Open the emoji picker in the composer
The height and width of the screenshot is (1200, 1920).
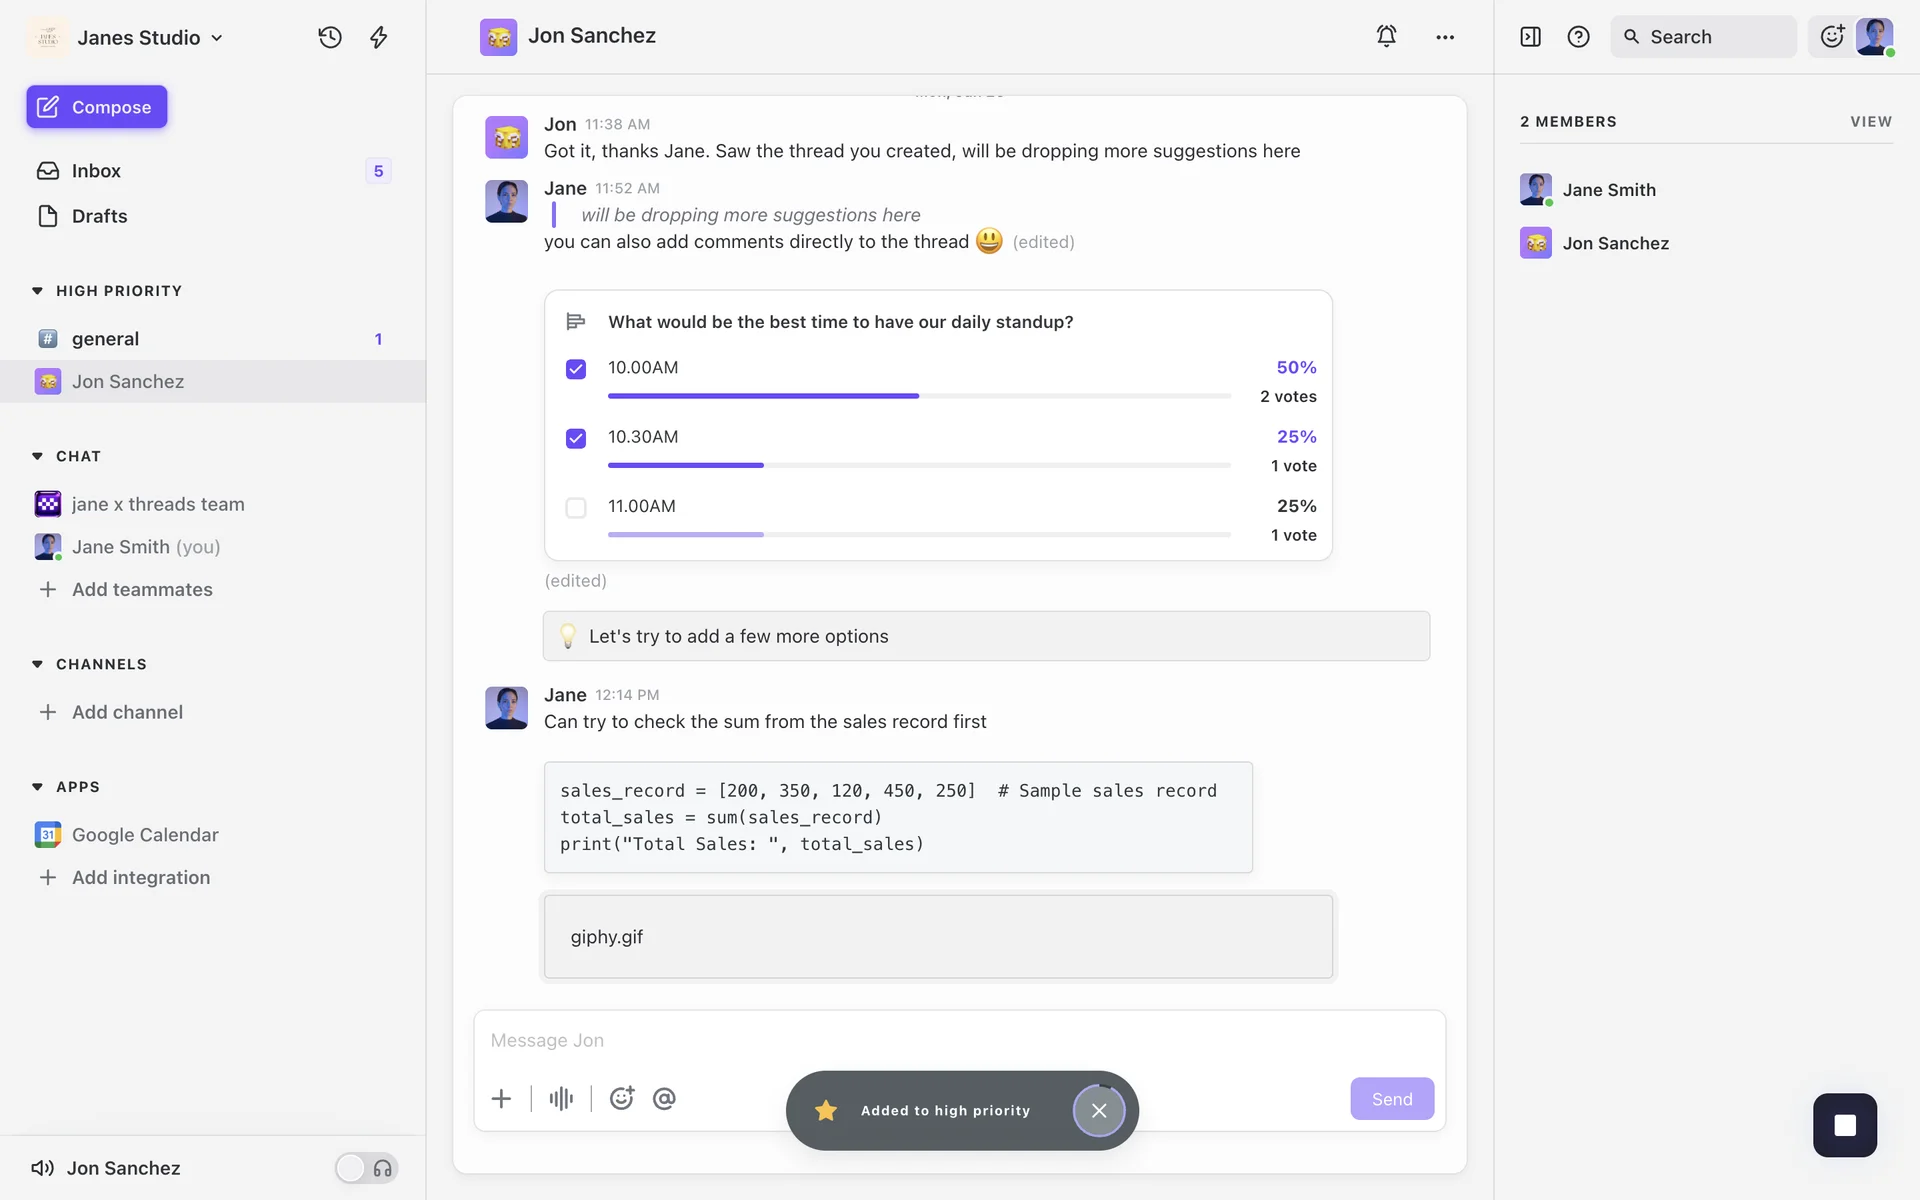[x=622, y=1098]
